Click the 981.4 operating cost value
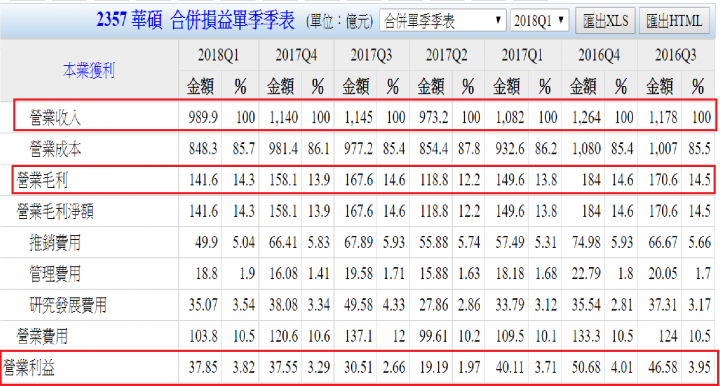720x386 pixels. (283, 149)
